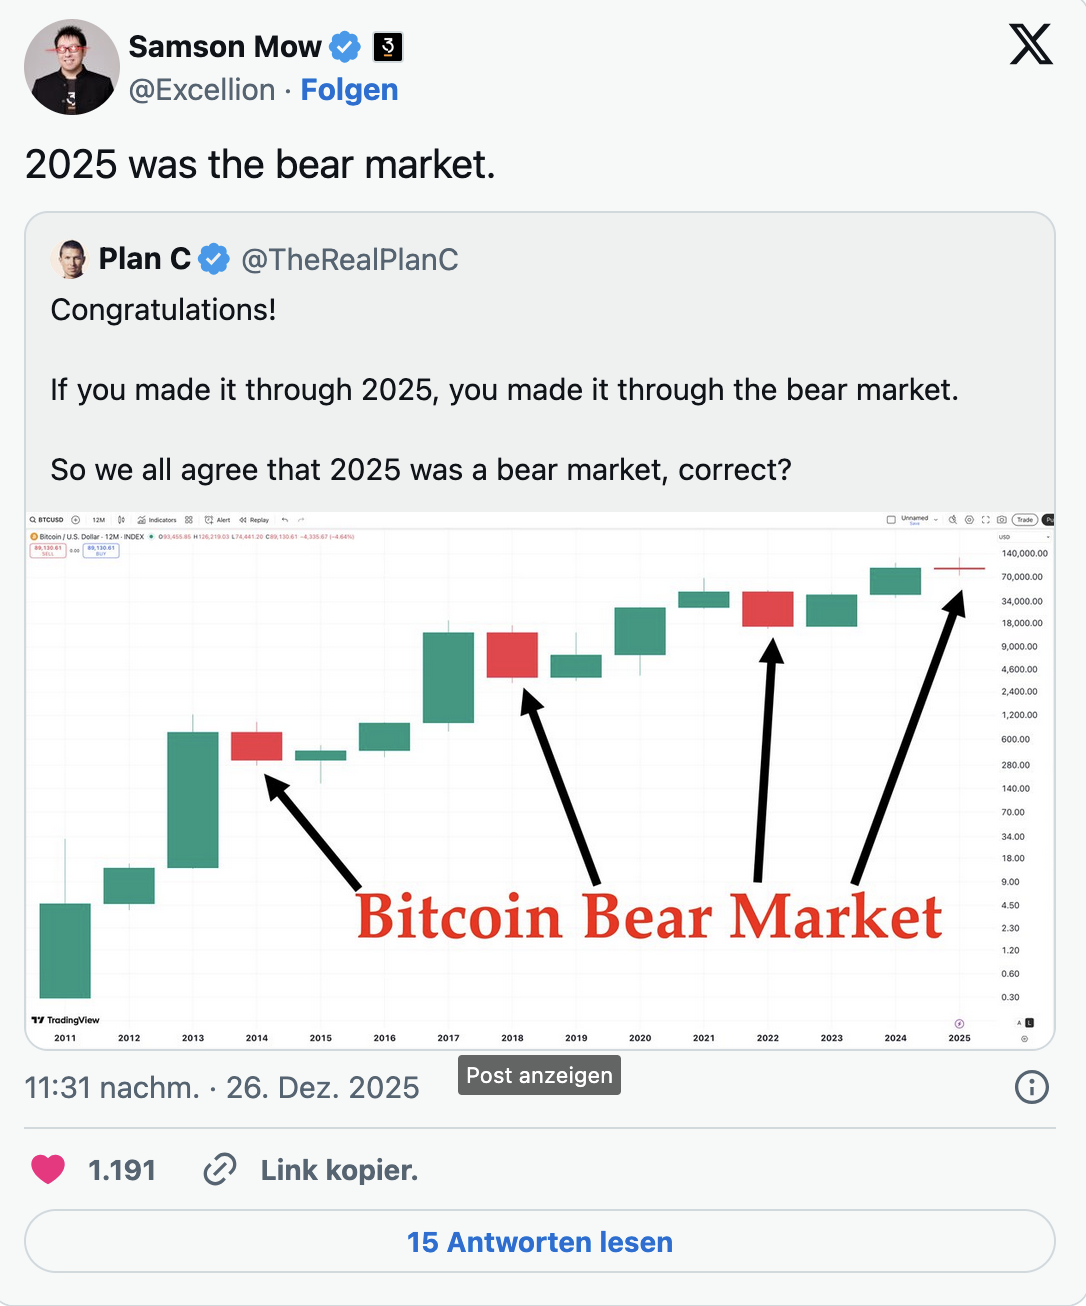This screenshot has height=1306, width=1086.
Task: Like the post with the heart icon
Action: [48, 1169]
